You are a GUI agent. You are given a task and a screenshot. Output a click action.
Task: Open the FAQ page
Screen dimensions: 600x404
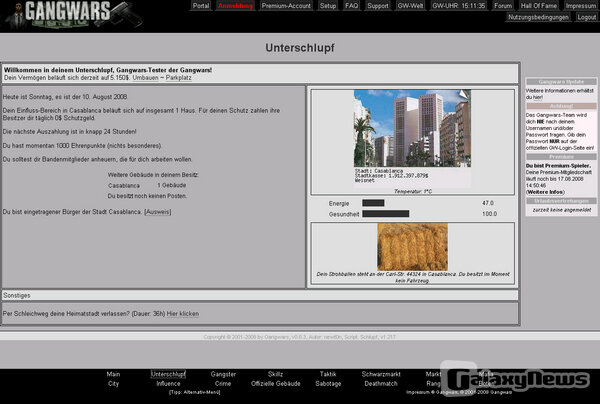[x=351, y=6]
